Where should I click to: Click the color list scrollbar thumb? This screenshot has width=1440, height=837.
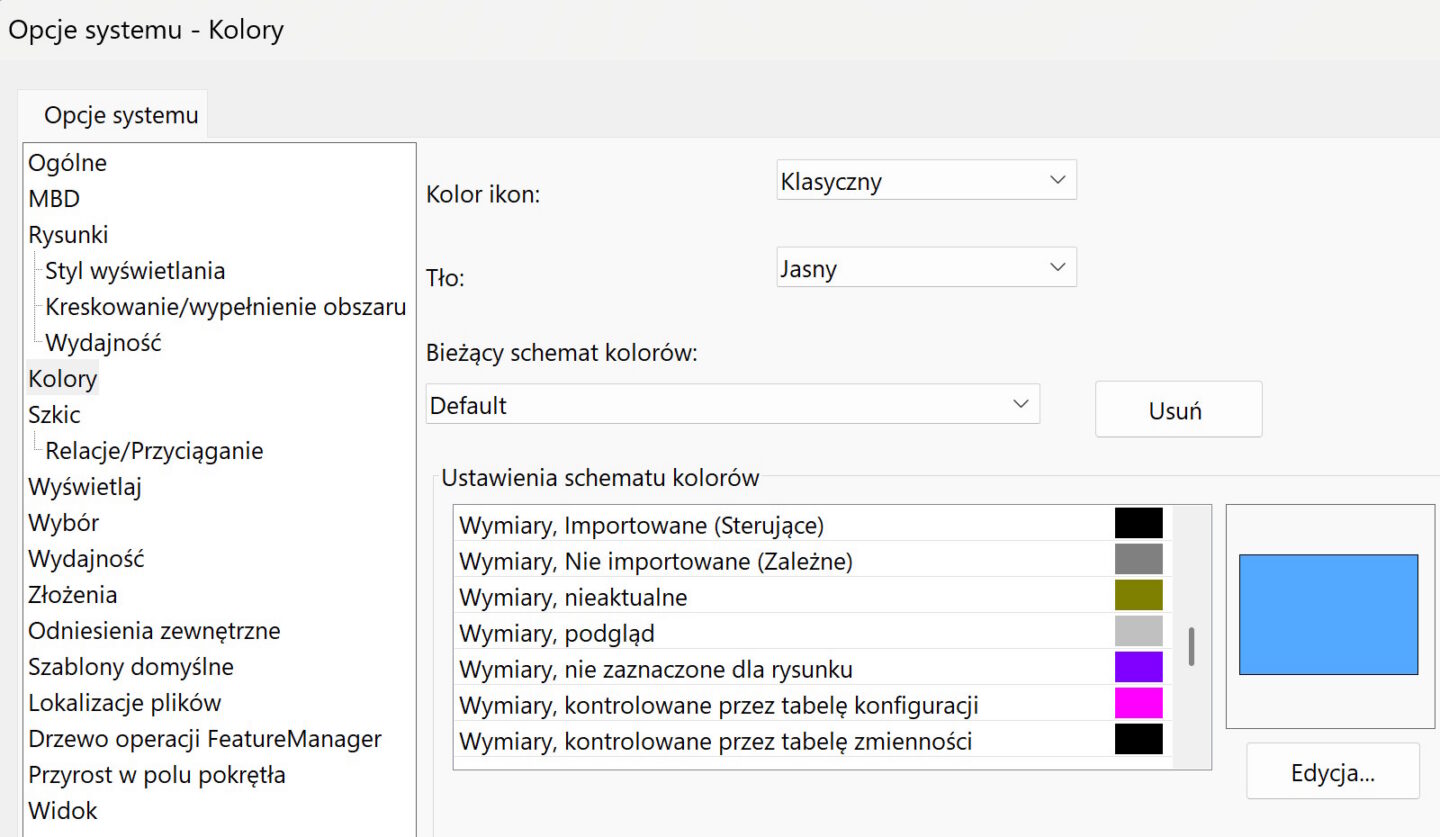pos(1191,647)
